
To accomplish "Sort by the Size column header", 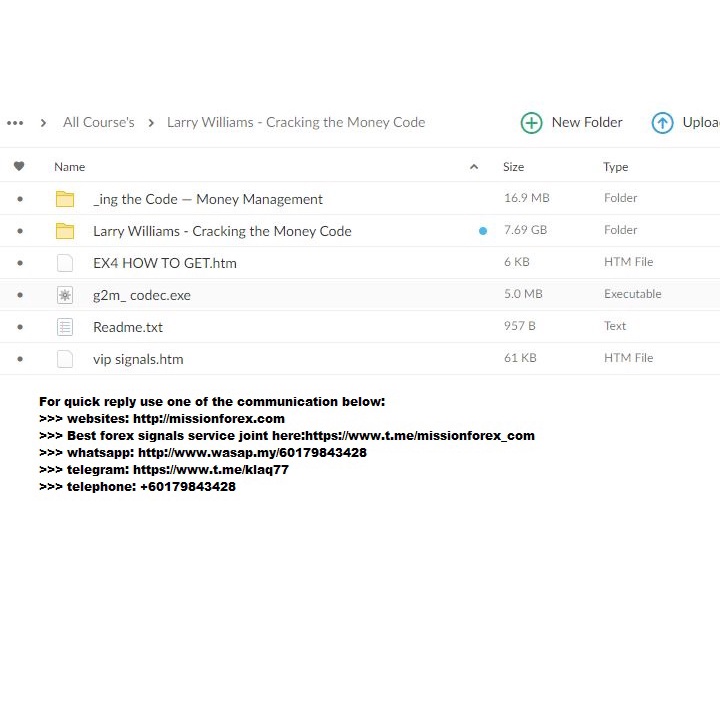I will coord(513,167).
